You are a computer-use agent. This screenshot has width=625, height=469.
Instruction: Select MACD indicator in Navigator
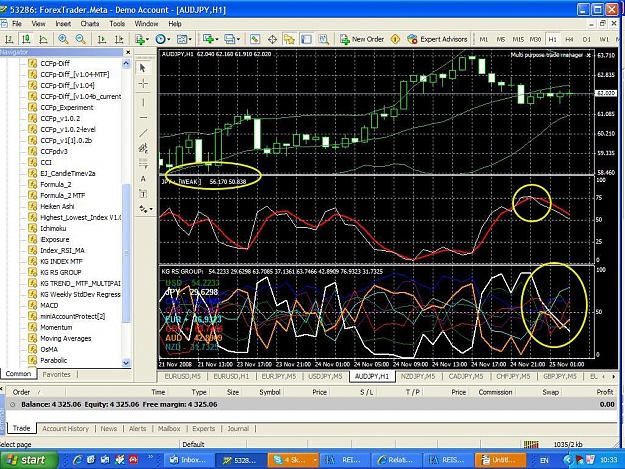pyautogui.click(x=49, y=305)
